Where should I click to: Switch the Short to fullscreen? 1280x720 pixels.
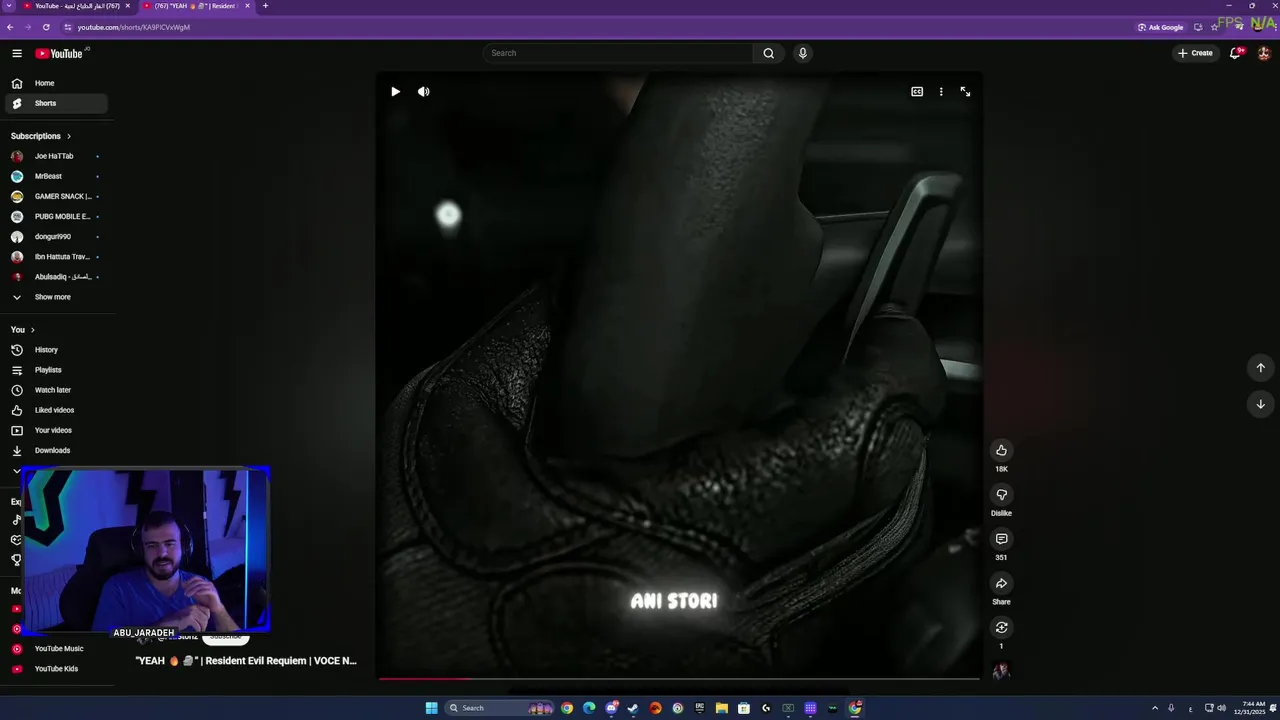coord(965,91)
